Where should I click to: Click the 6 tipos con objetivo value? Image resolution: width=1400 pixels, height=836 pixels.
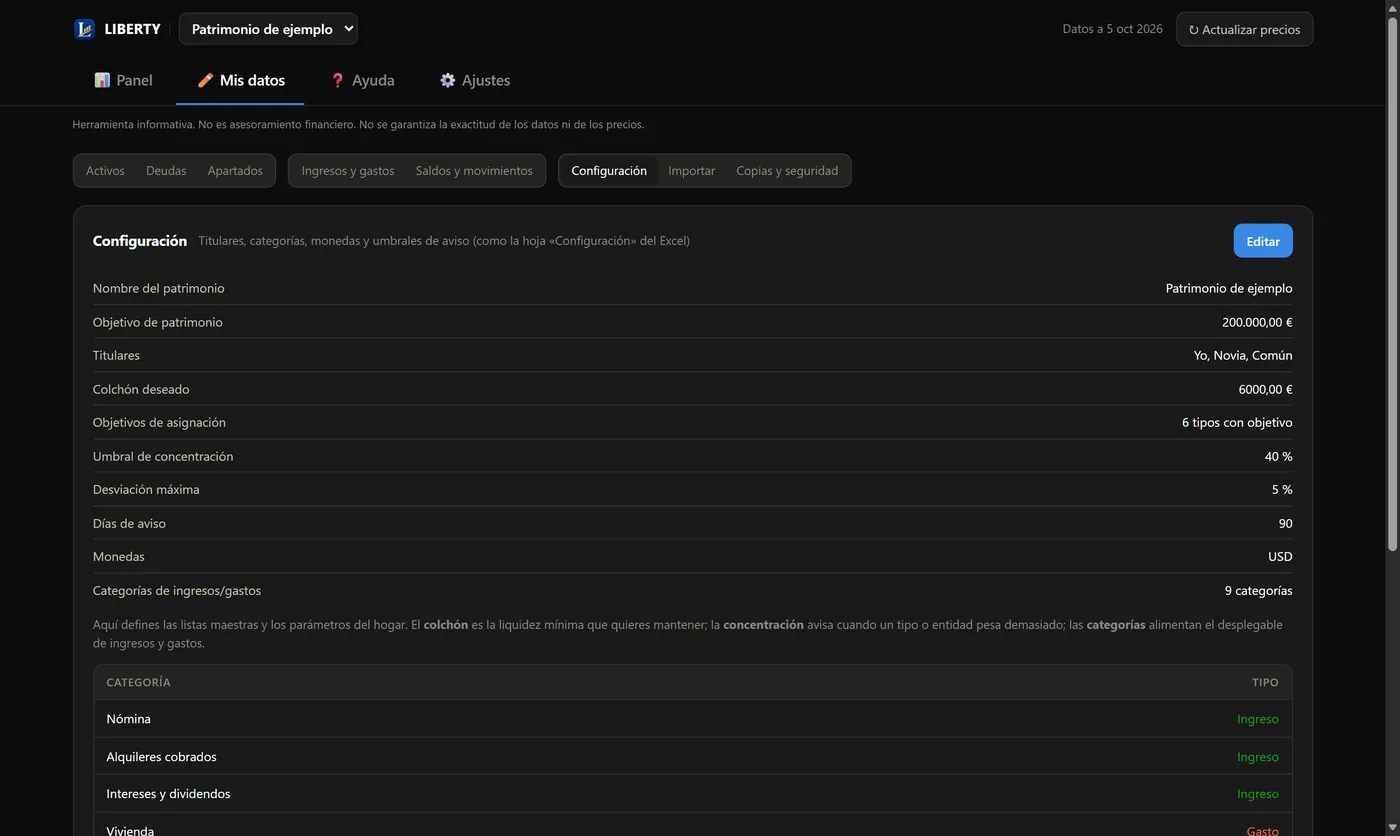coord(1237,422)
